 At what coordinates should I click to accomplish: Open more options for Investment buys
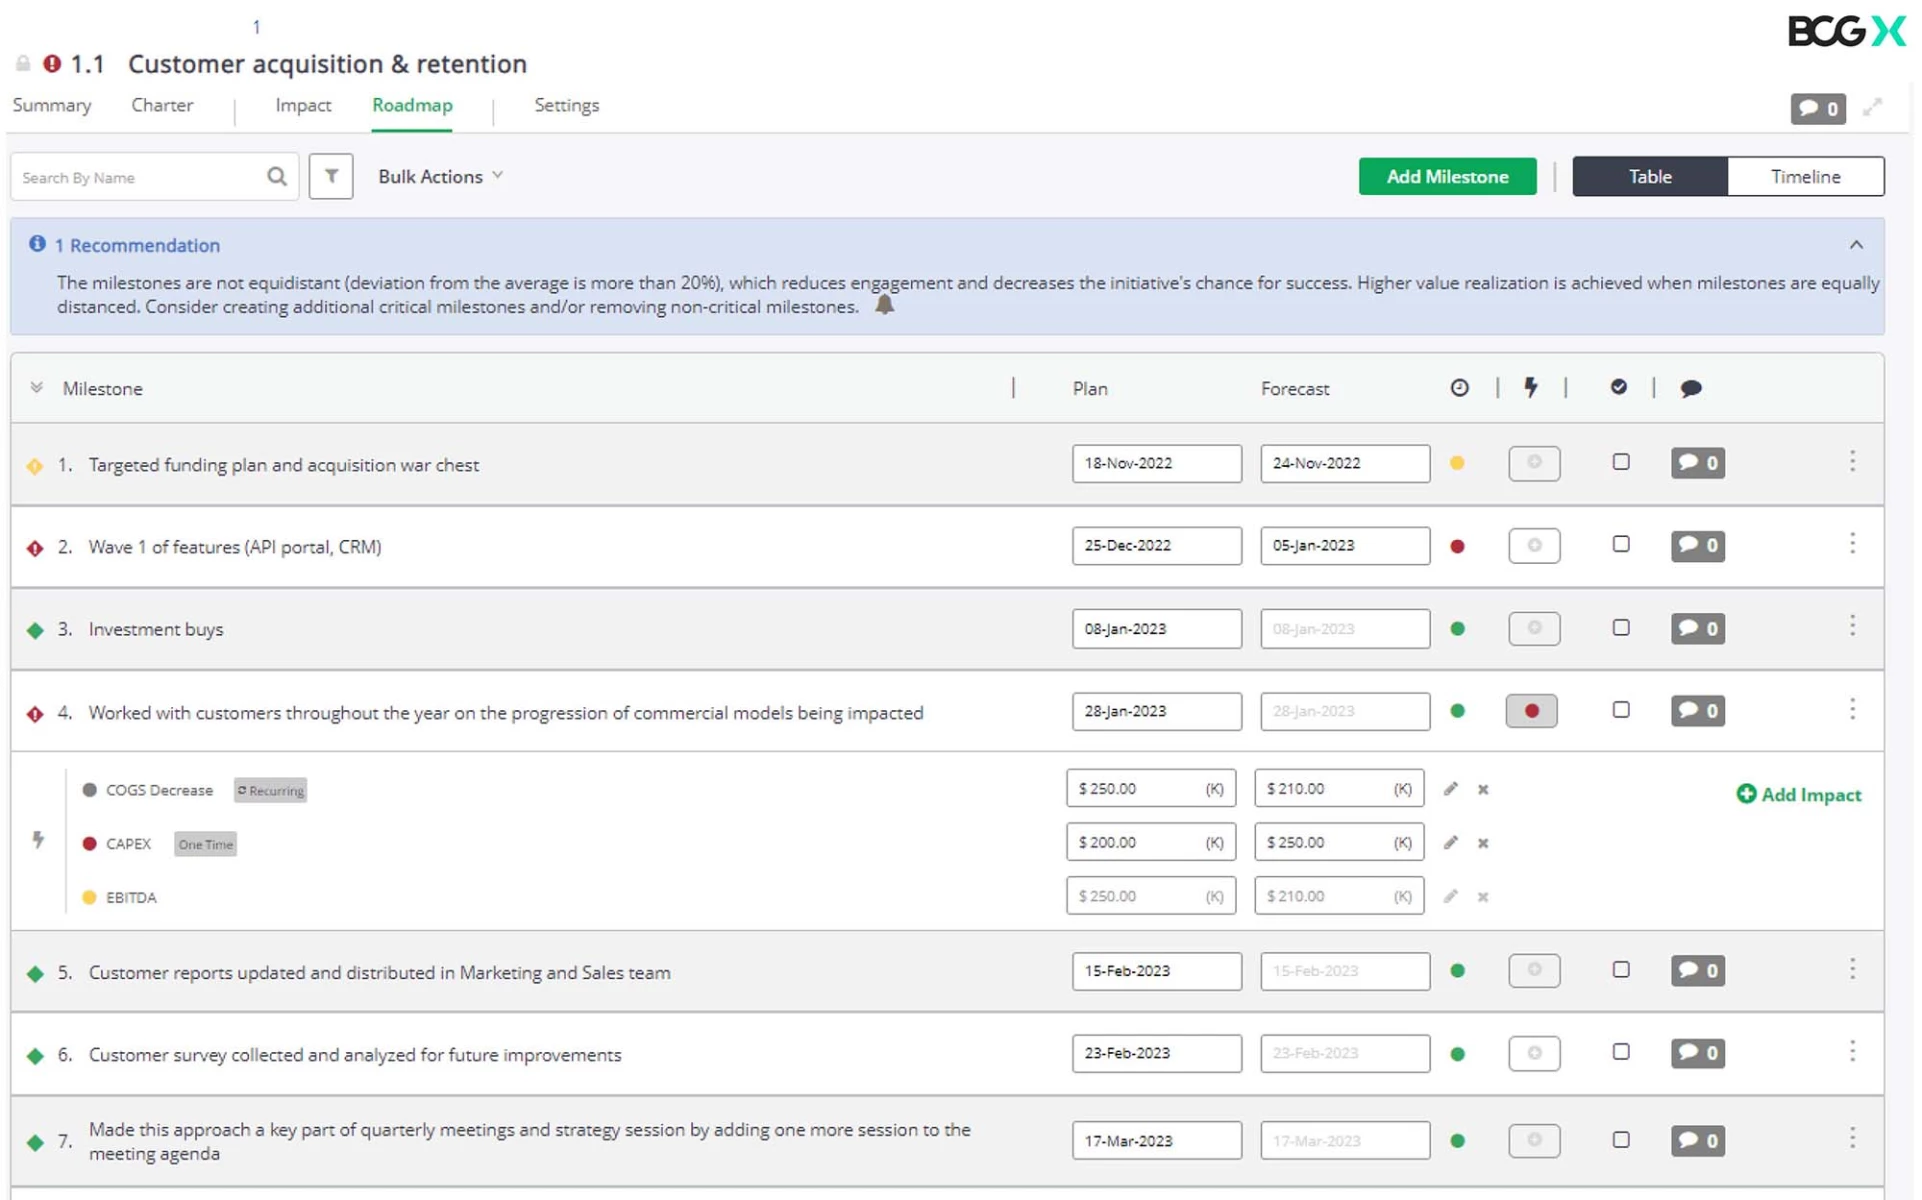click(1852, 626)
